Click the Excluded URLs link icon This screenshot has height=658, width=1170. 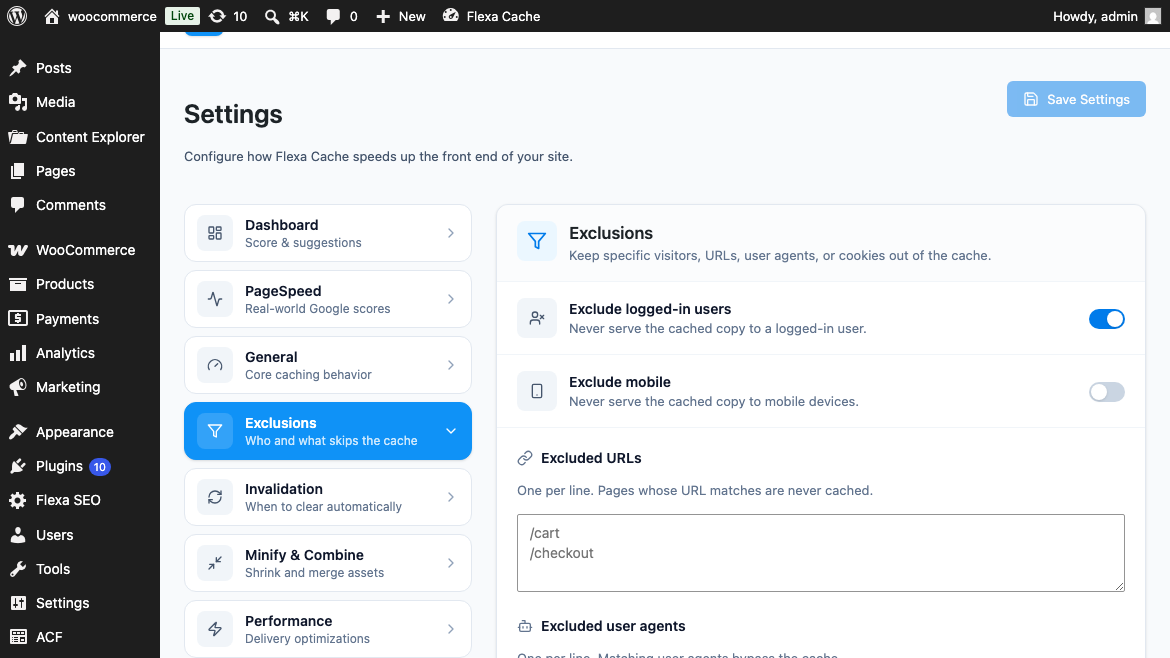(525, 458)
